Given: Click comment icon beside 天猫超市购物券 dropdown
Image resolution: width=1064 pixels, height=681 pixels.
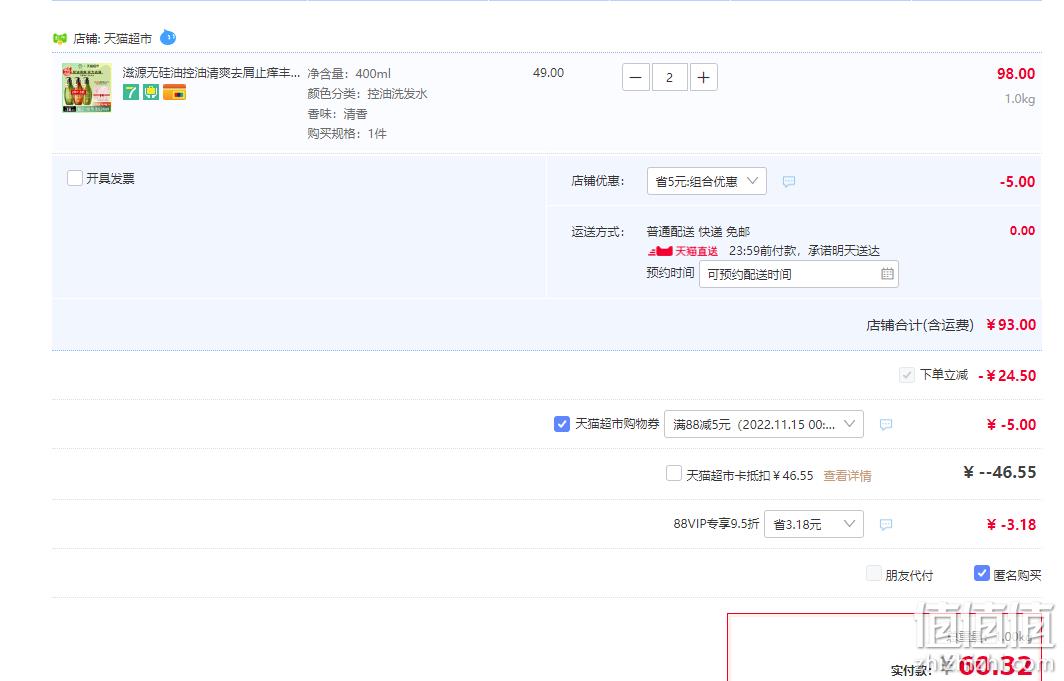Looking at the screenshot, I should pos(886,425).
